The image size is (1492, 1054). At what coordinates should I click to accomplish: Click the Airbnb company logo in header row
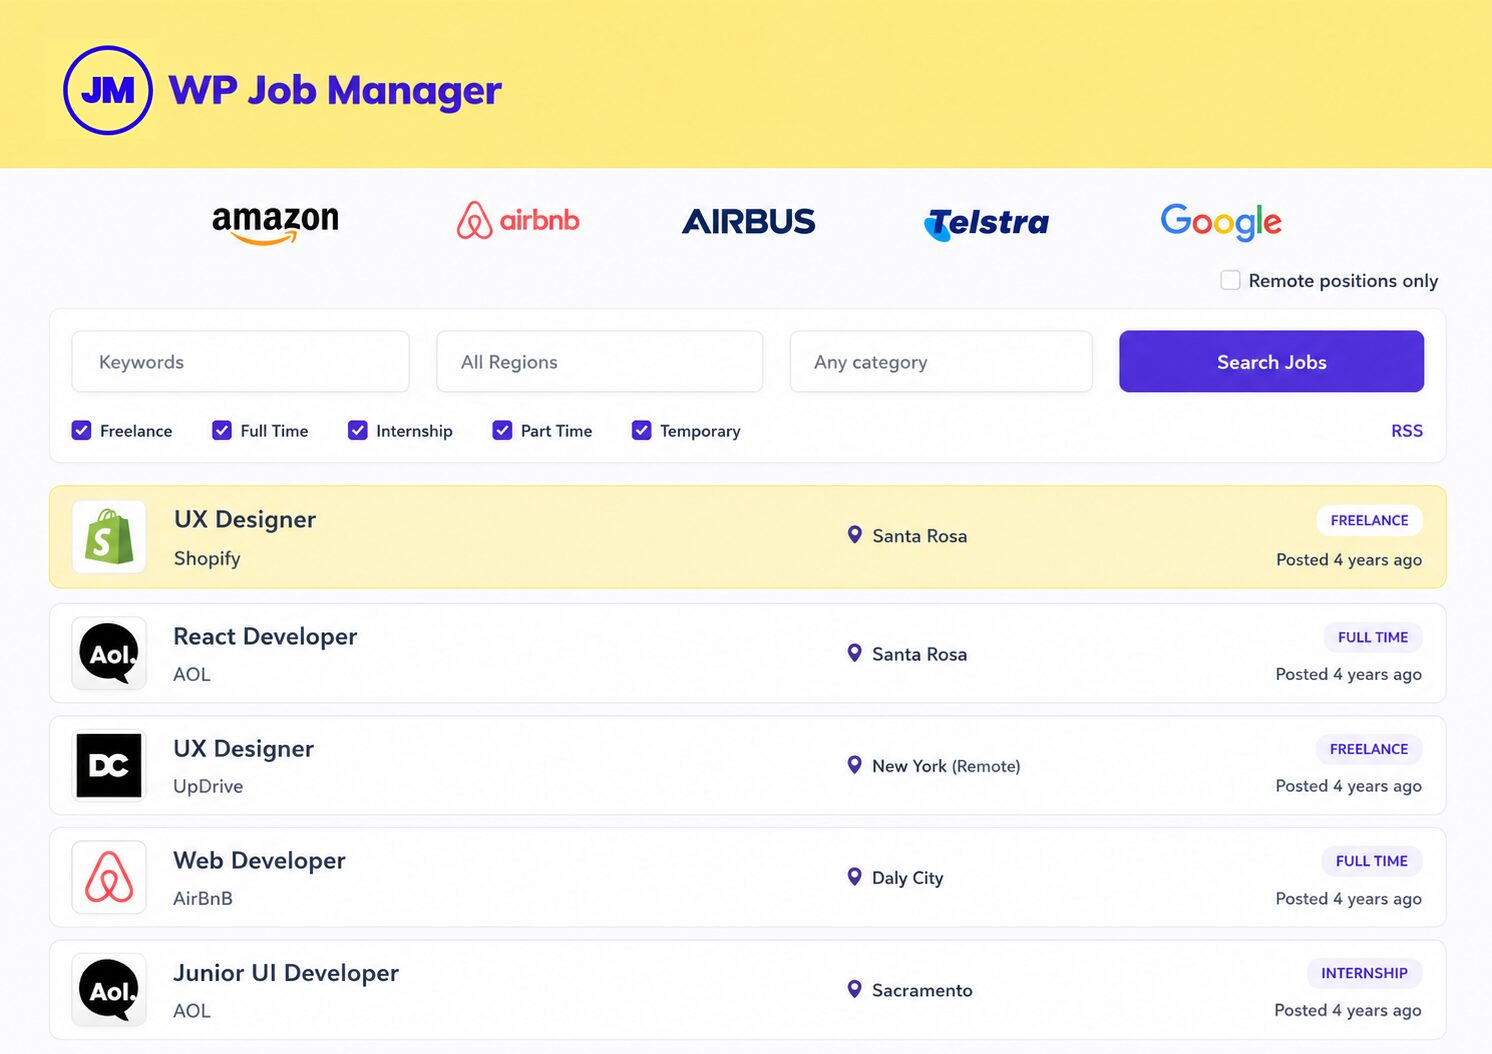518,220
